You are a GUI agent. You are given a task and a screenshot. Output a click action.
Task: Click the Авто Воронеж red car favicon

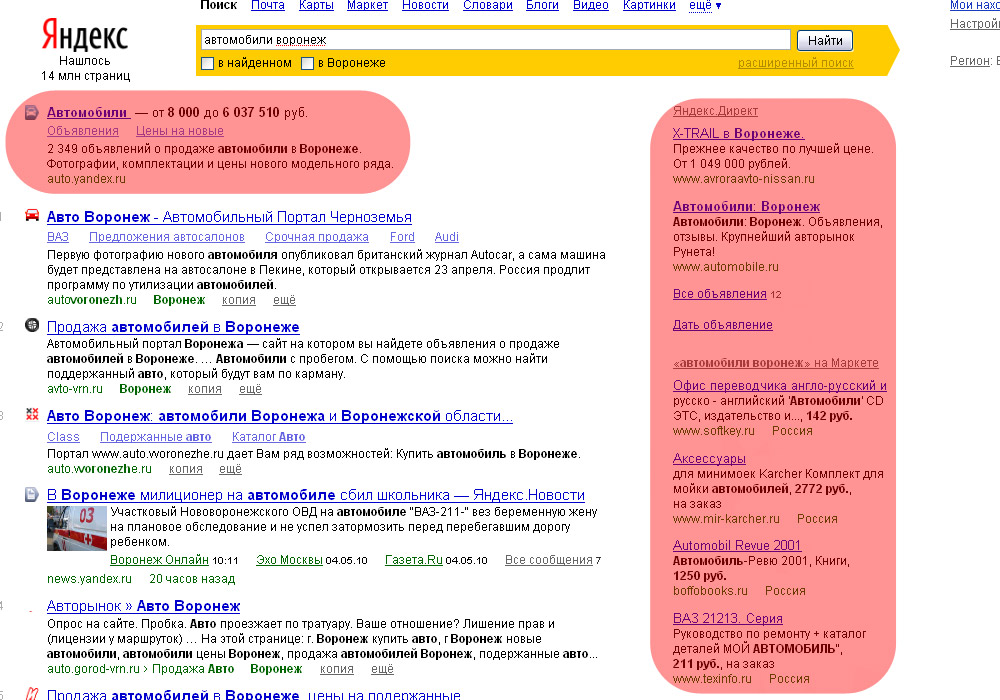pyautogui.click(x=32, y=215)
